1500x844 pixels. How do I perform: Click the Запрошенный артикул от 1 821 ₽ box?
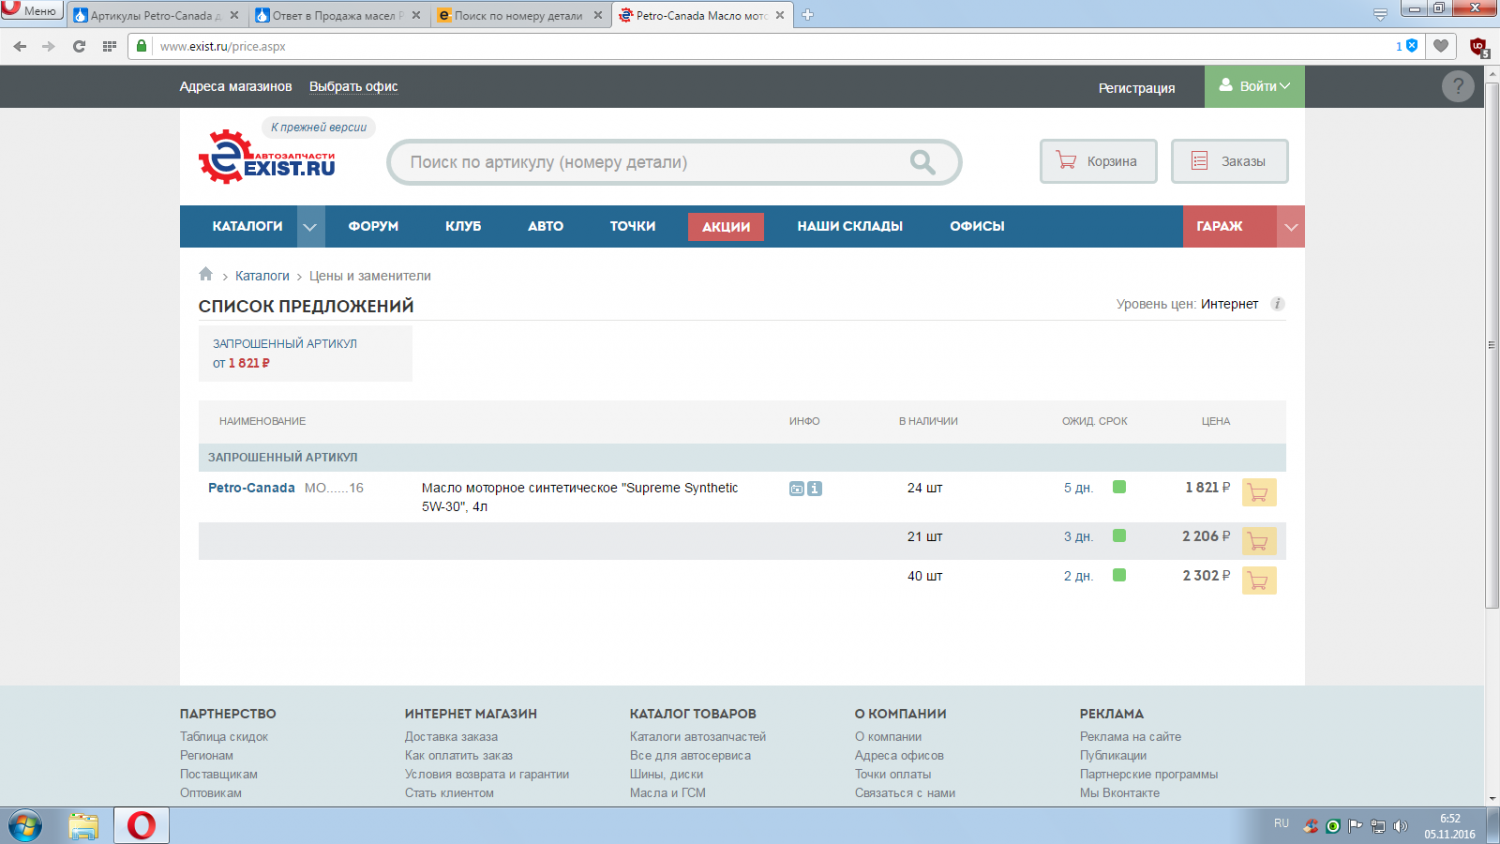tap(305, 353)
